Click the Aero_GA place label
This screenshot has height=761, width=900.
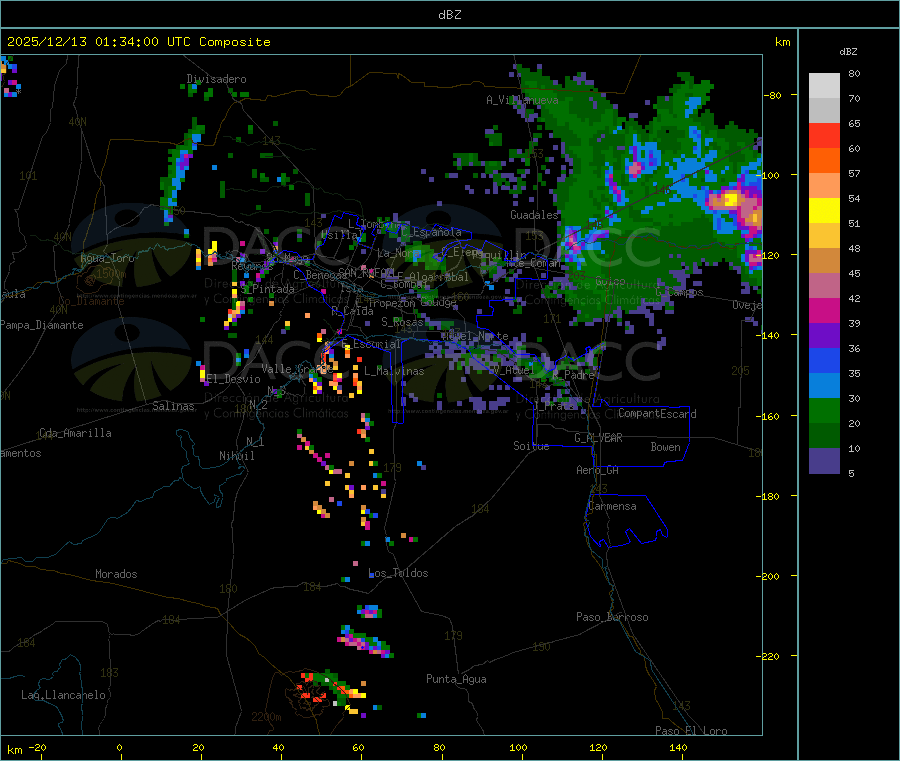tap(598, 470)
